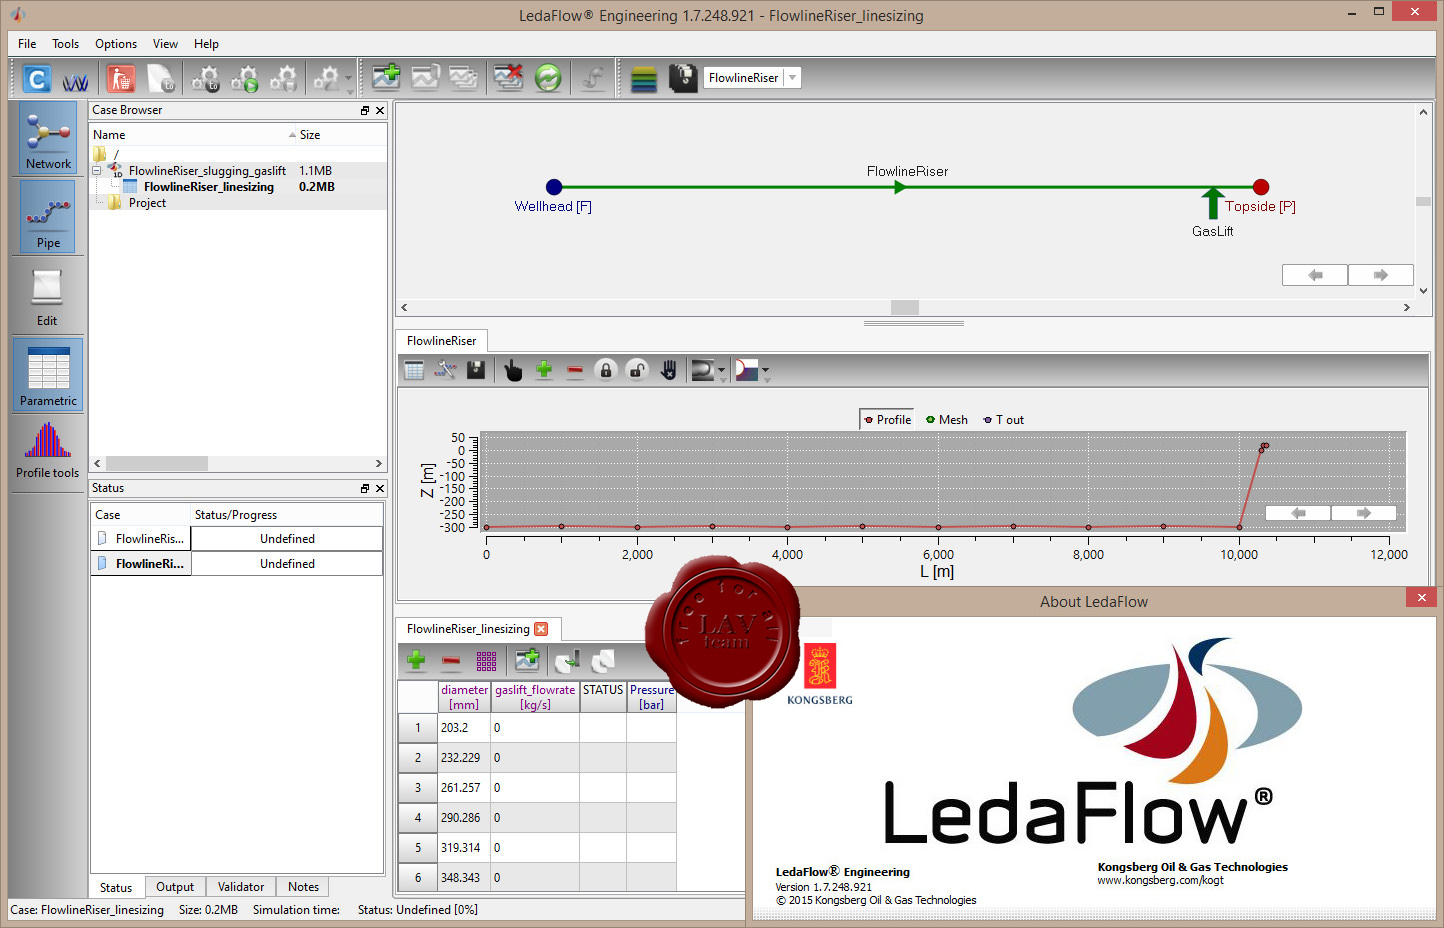
Task: Collapse FlowlineRiser_slugging_gaslift tree node
Action: (97, 171)
